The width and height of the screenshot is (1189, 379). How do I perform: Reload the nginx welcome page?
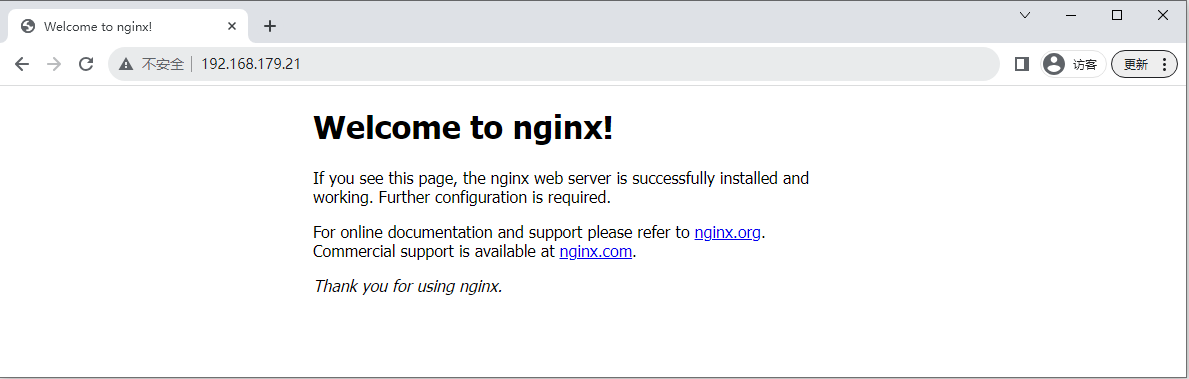[86, 64]
